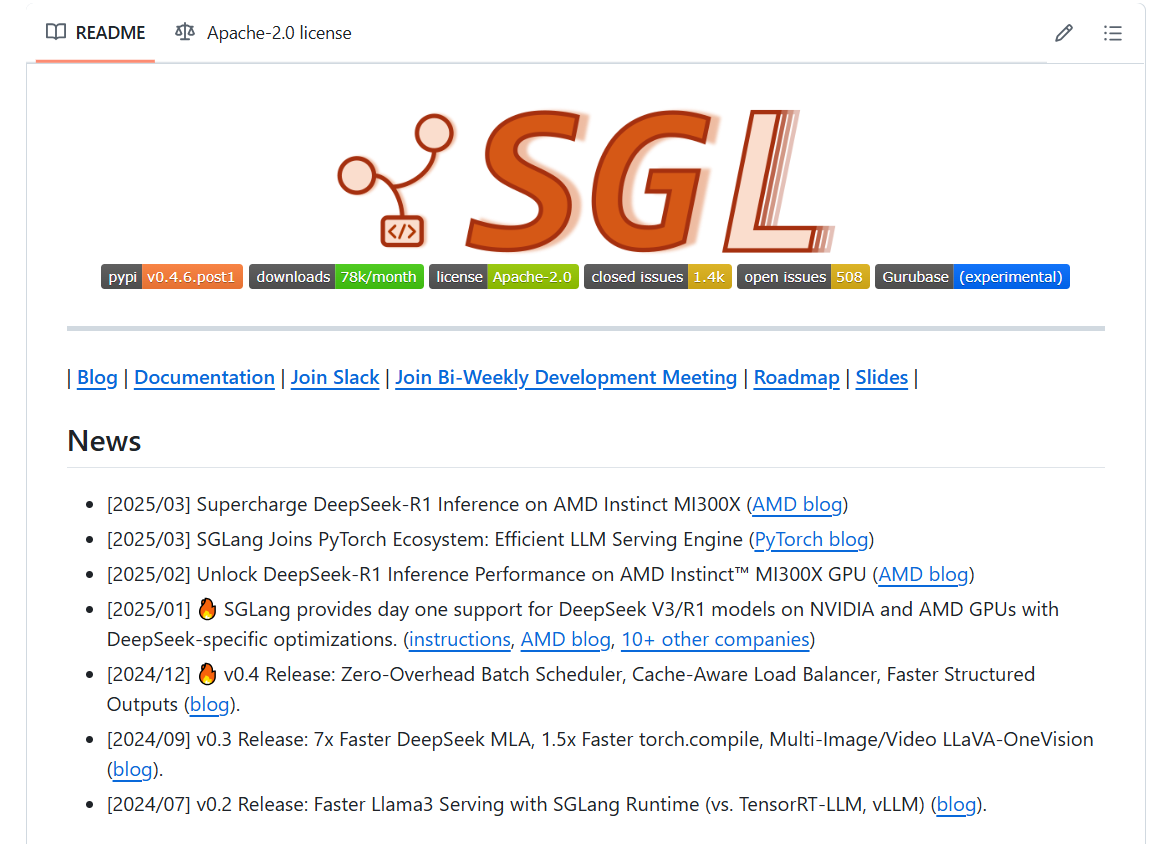1165x844 pixels.
Task: Open blog link for v0.3 Release
Action: (132, 769)
